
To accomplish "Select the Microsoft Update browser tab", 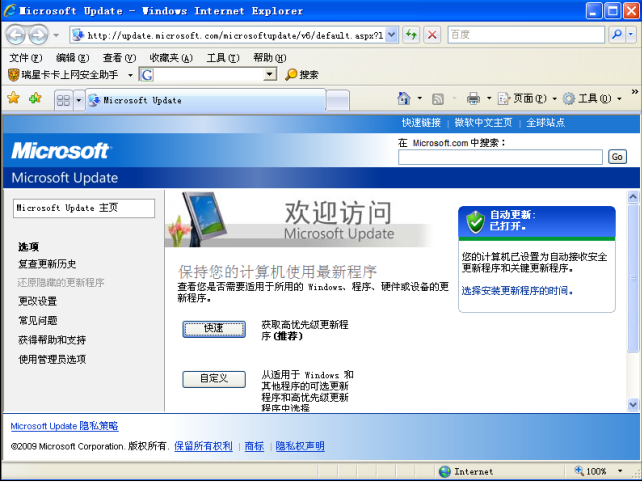I will pos(206,100).
